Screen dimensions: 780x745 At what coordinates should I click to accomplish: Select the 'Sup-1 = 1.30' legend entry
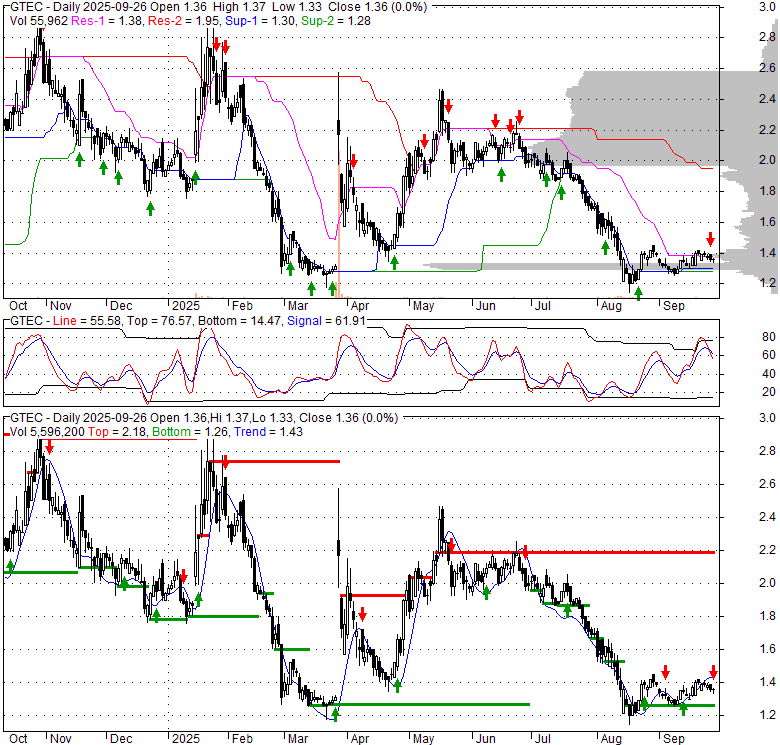(261, 21)
